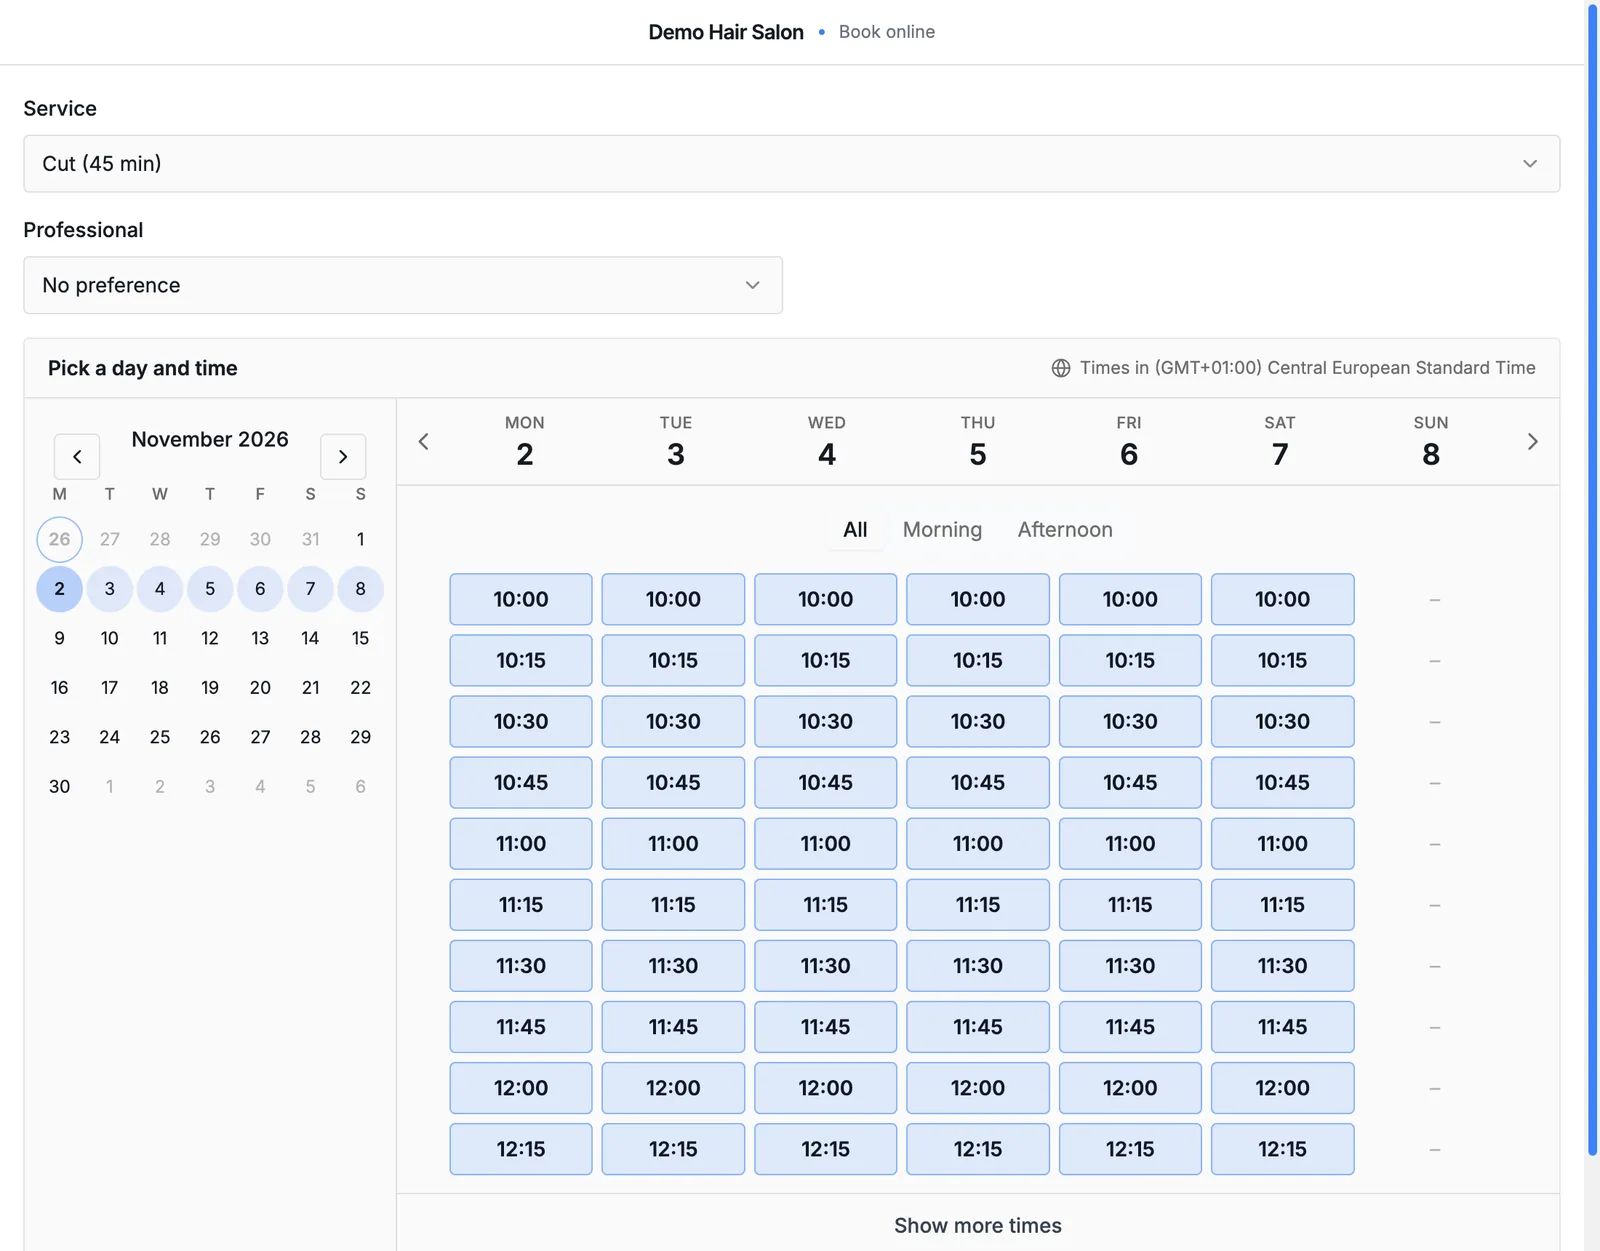Book Saturday 7 at 12:00
The image size is (1600, 1251).
point(1283,1088)
